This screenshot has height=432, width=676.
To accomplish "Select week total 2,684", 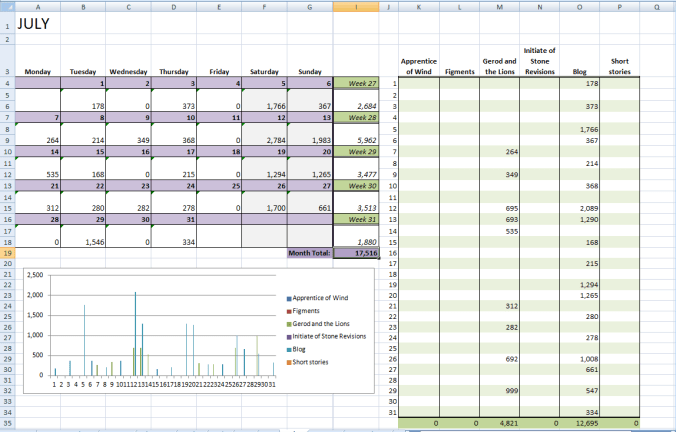I will tap(356, 106).
